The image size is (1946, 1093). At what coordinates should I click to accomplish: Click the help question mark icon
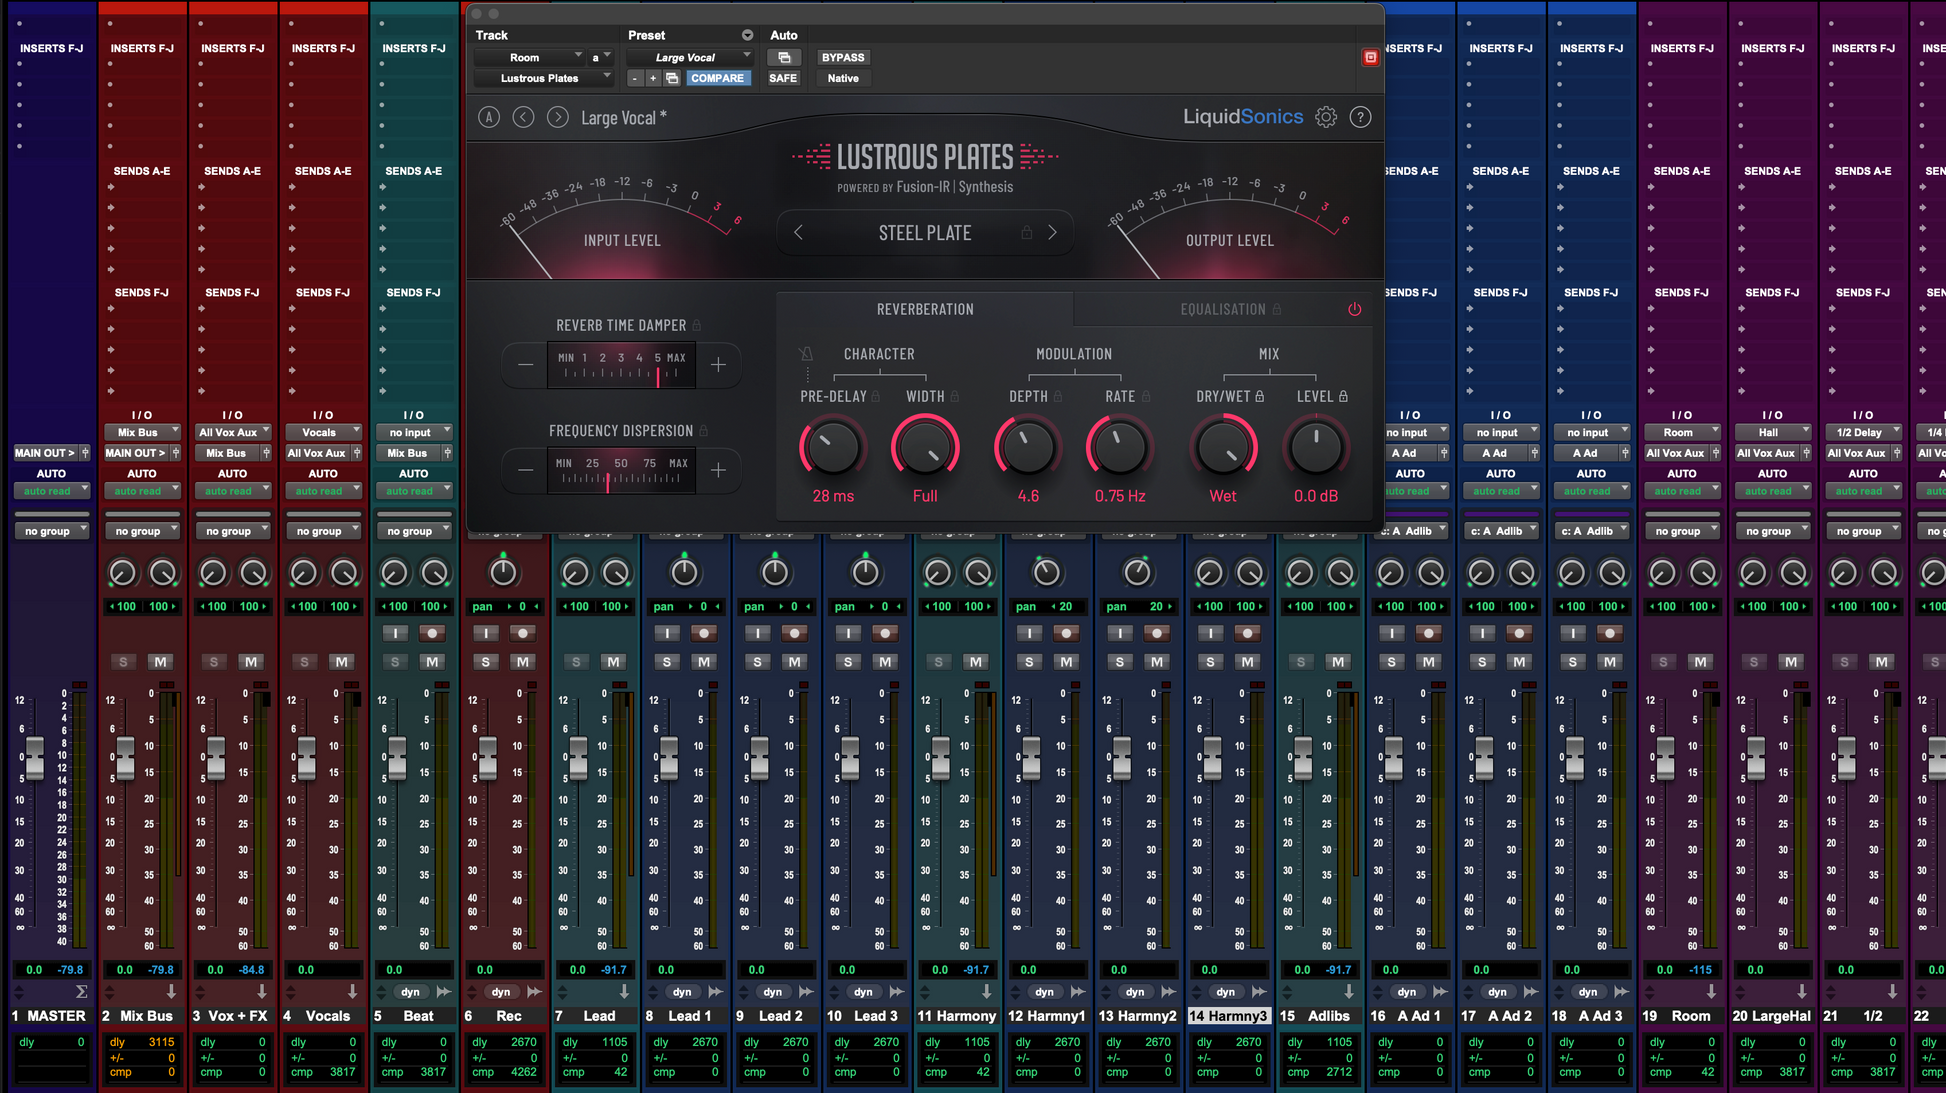tap(1360, 117)
